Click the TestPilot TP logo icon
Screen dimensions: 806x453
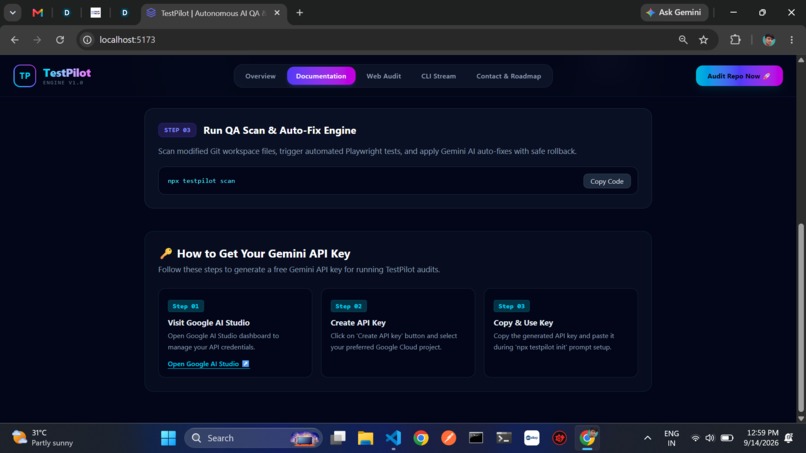click(x=24, y=76)
